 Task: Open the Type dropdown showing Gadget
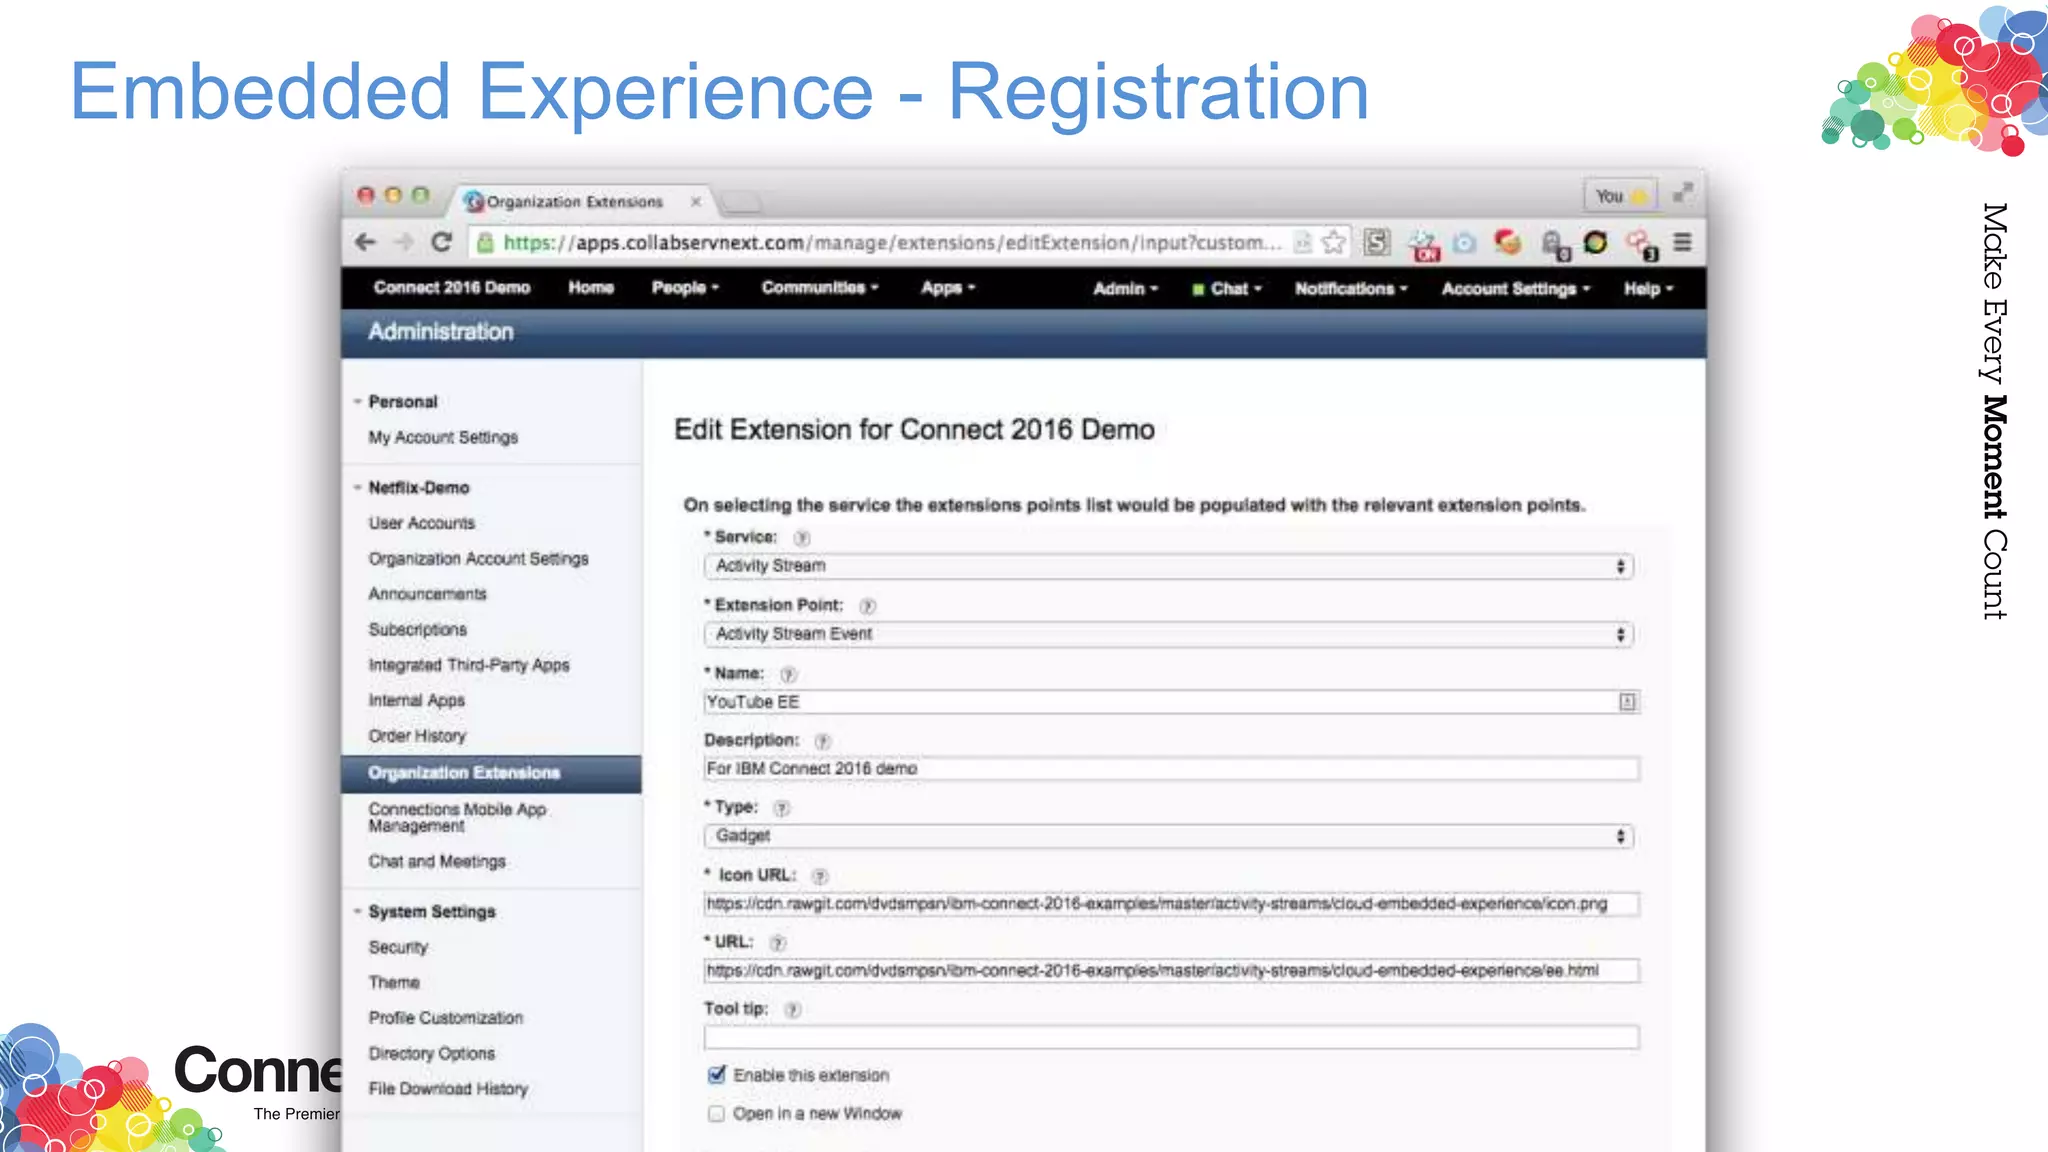point(1168,836)
